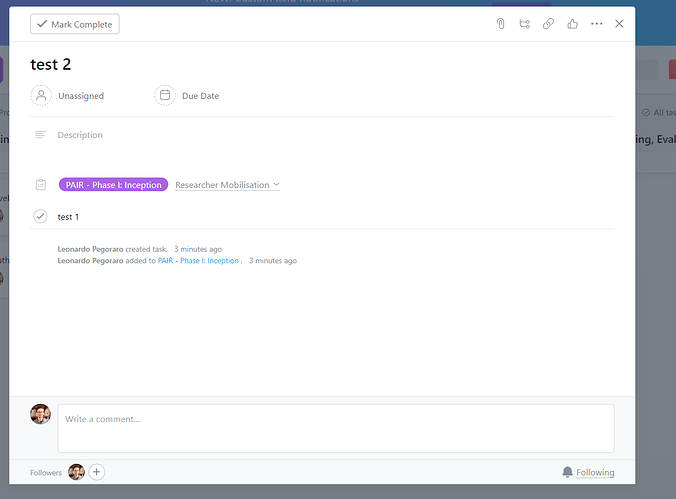Click Leonardo Pegoraro created task entry
Screen dimensions: 676x499
pyautogui.click(x=112, y=249)
